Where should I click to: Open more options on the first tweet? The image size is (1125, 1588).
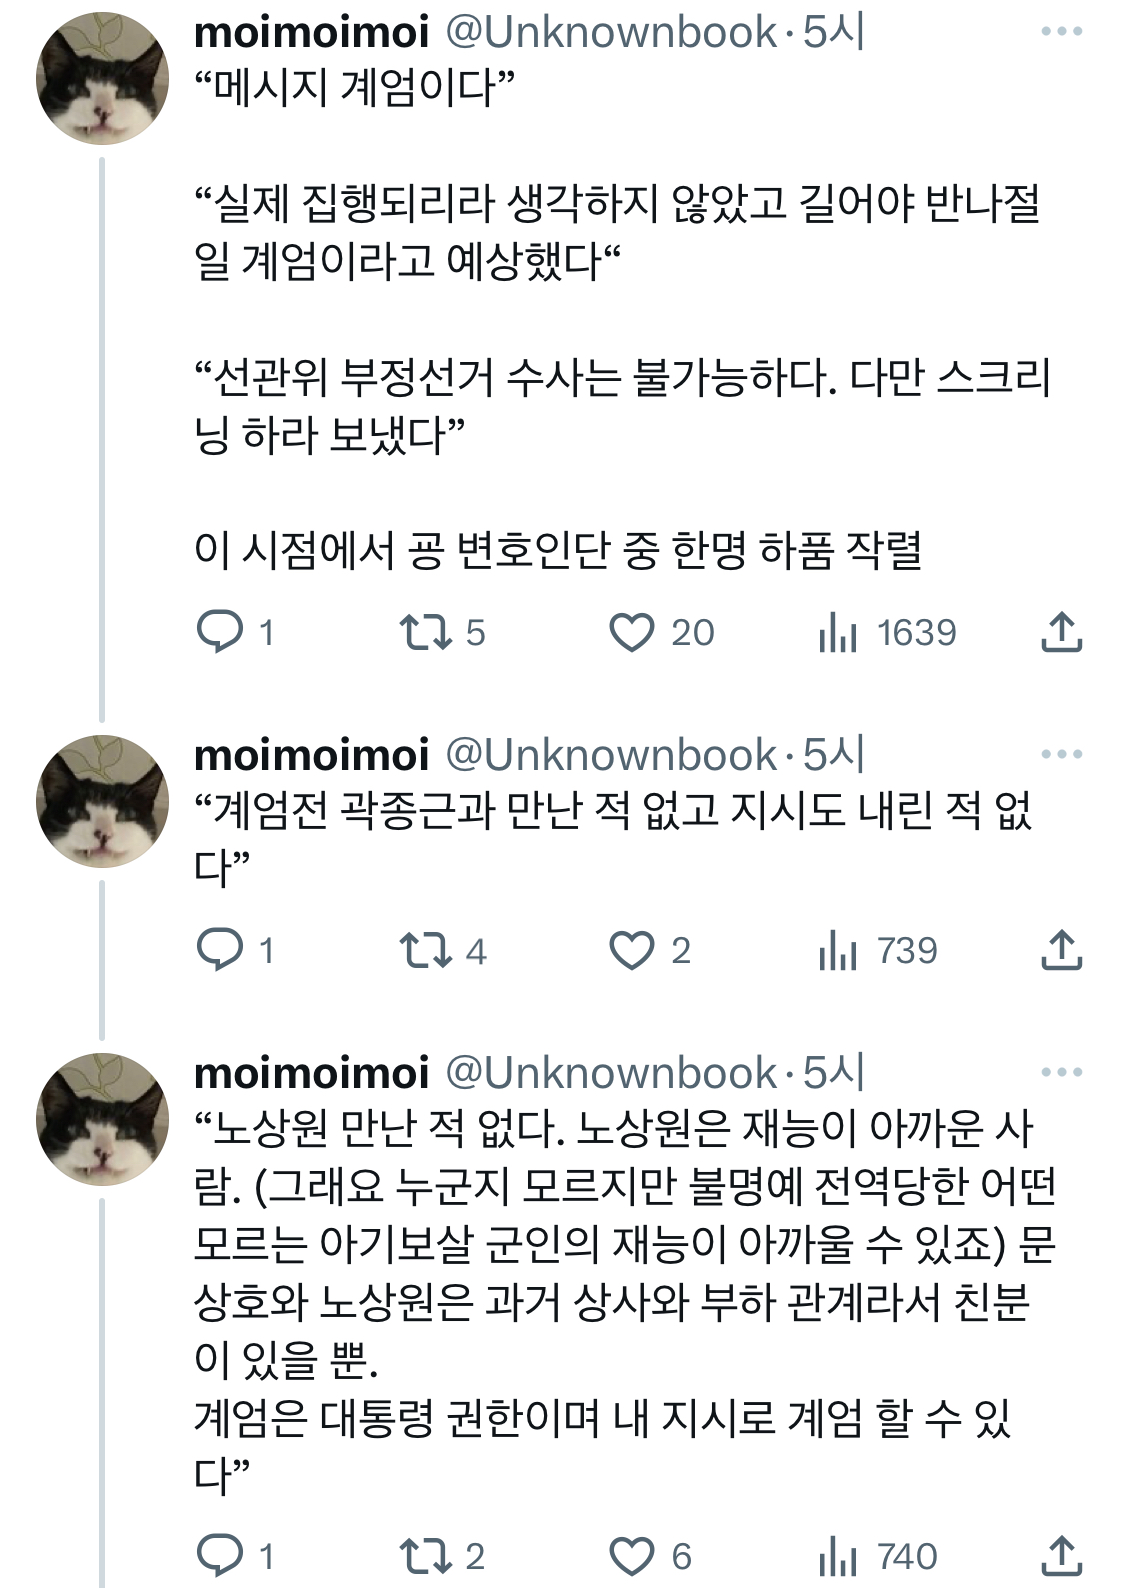pos(1061,32)
